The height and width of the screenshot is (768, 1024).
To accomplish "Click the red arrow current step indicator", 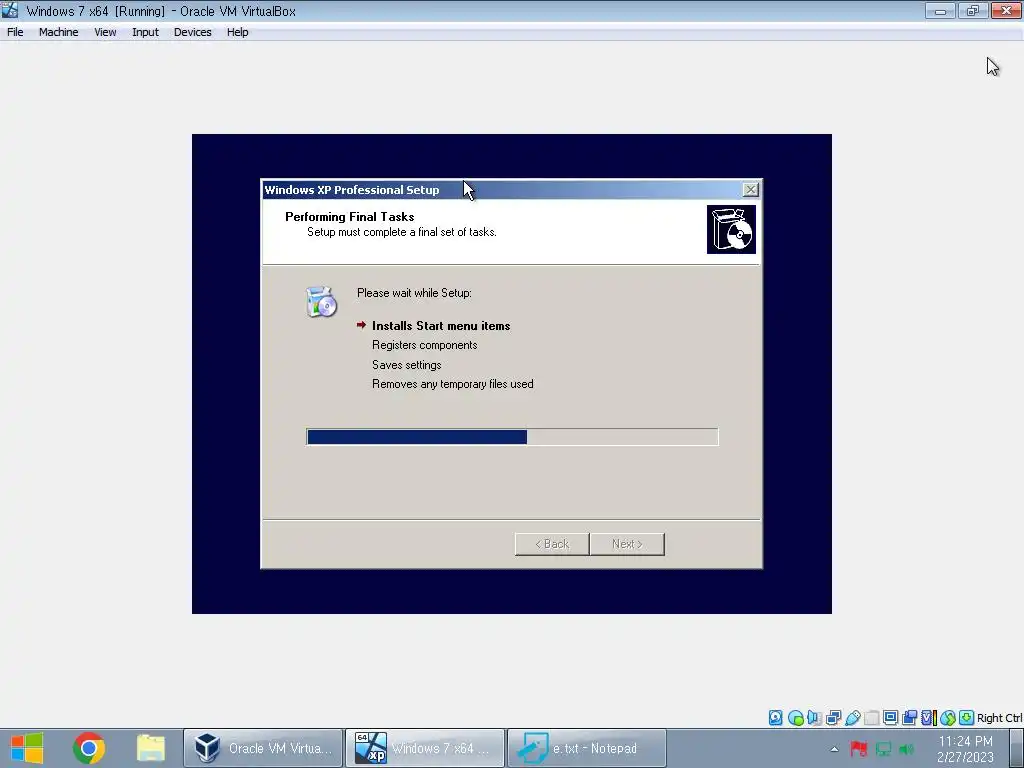I will point(361,325).
